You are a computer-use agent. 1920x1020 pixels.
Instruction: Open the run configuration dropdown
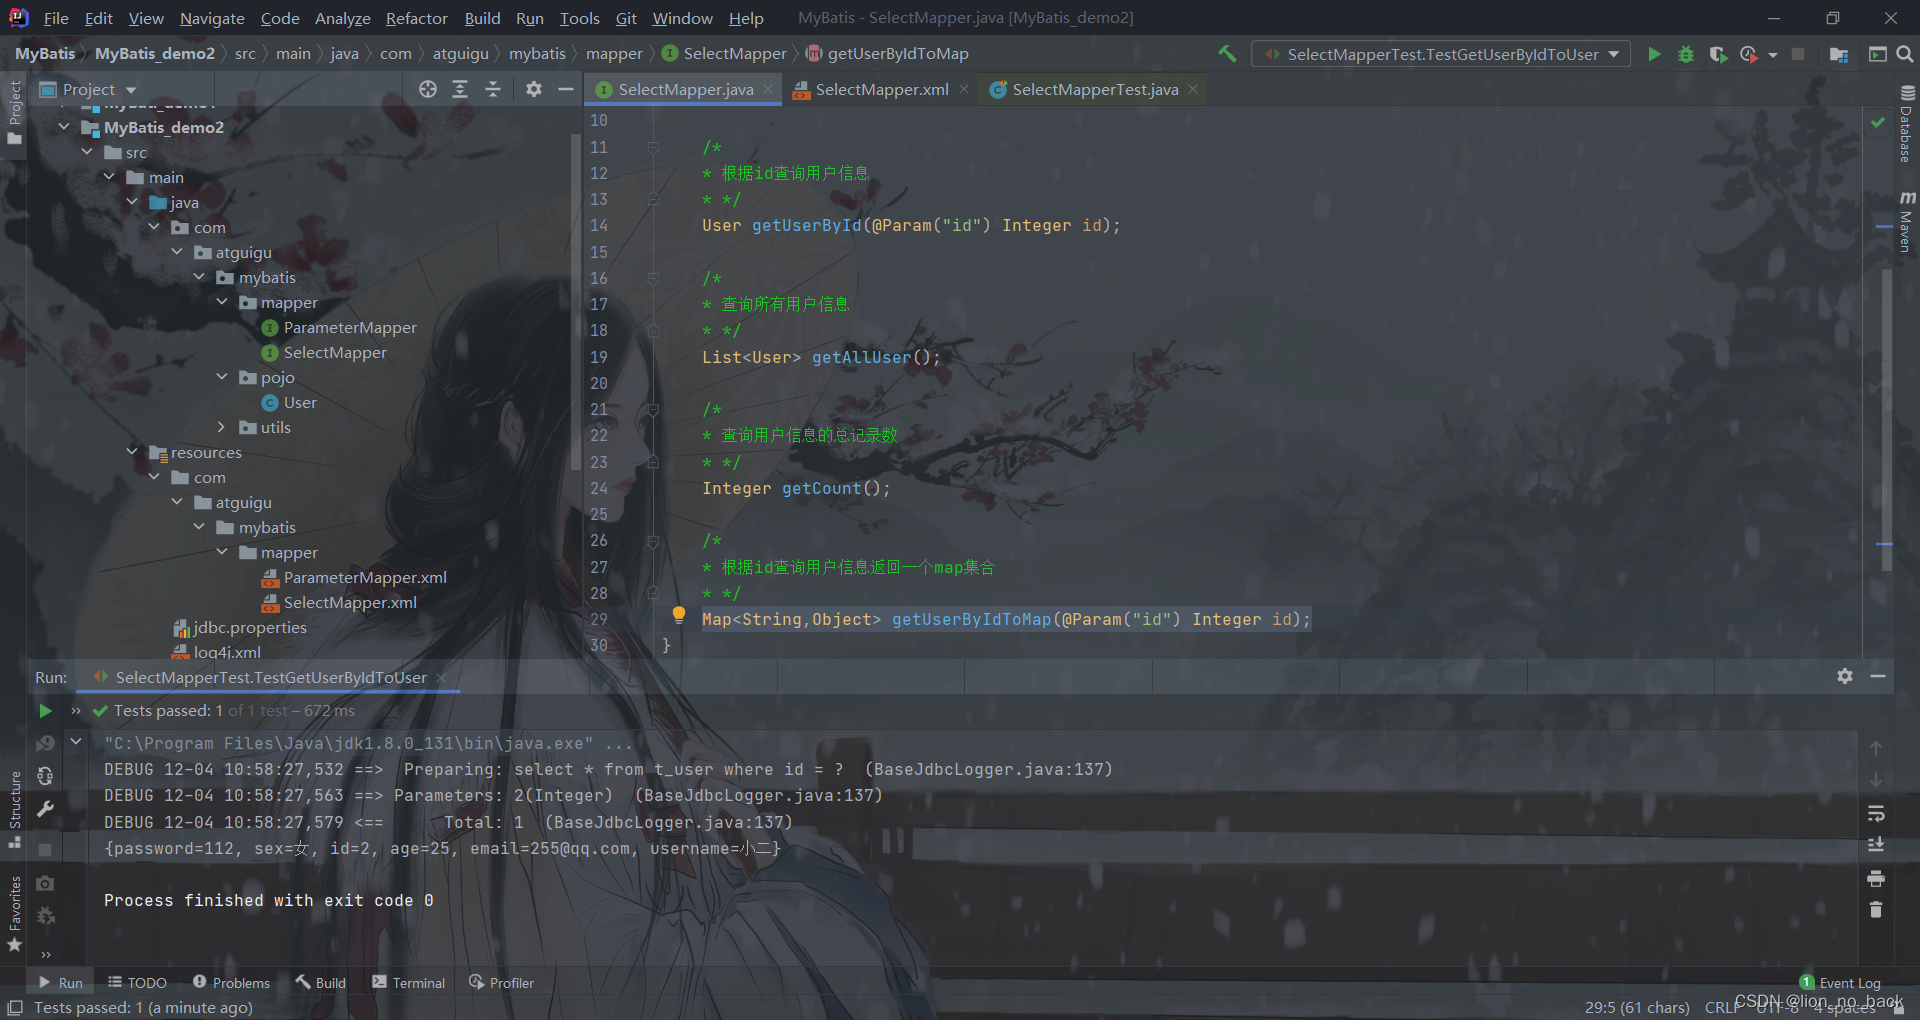1441,54
